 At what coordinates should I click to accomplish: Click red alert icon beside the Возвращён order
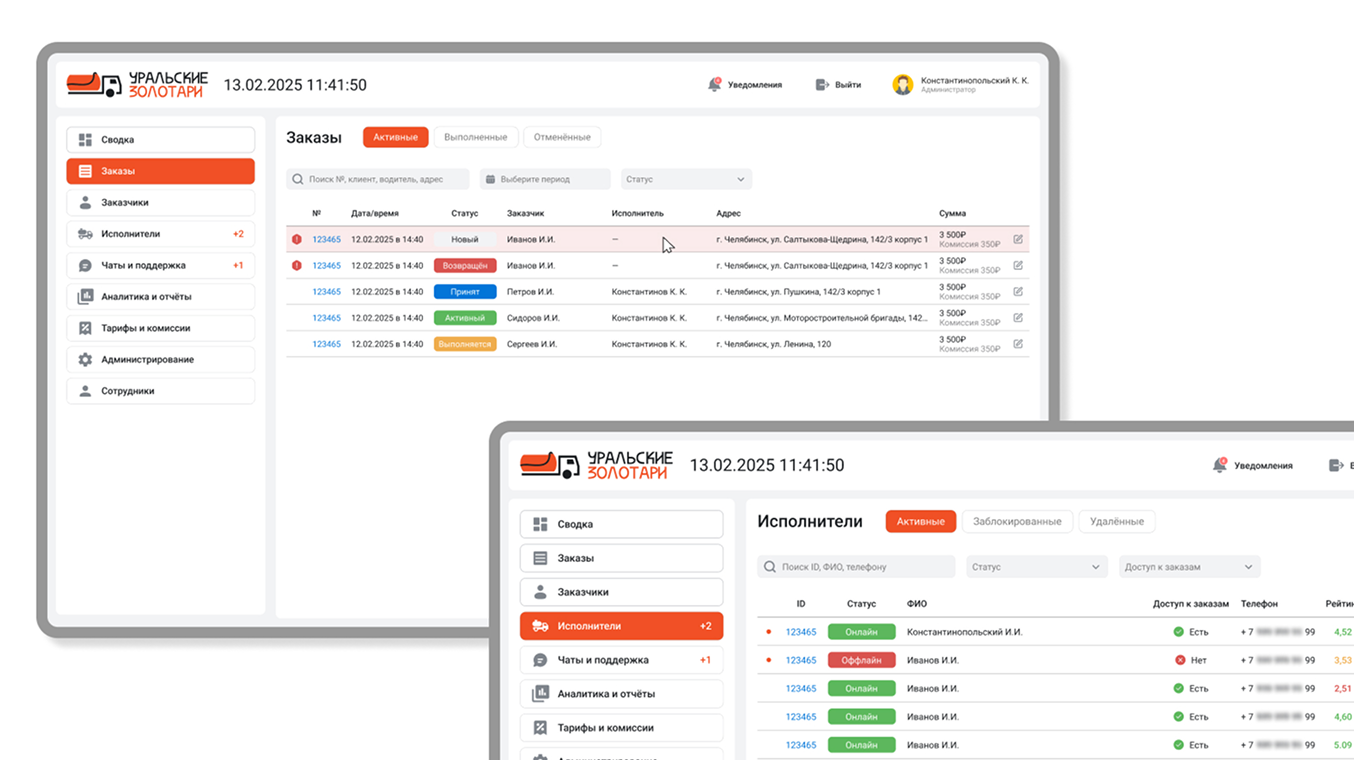click(x=297, y=266)
